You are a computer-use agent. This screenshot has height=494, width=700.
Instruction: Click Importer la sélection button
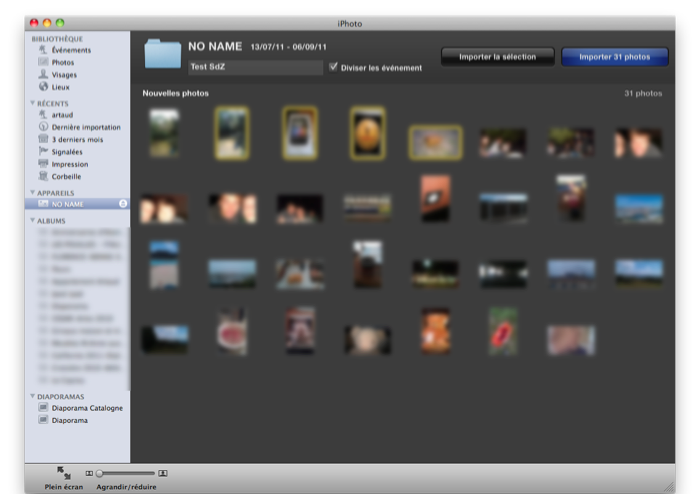(498, 57)
